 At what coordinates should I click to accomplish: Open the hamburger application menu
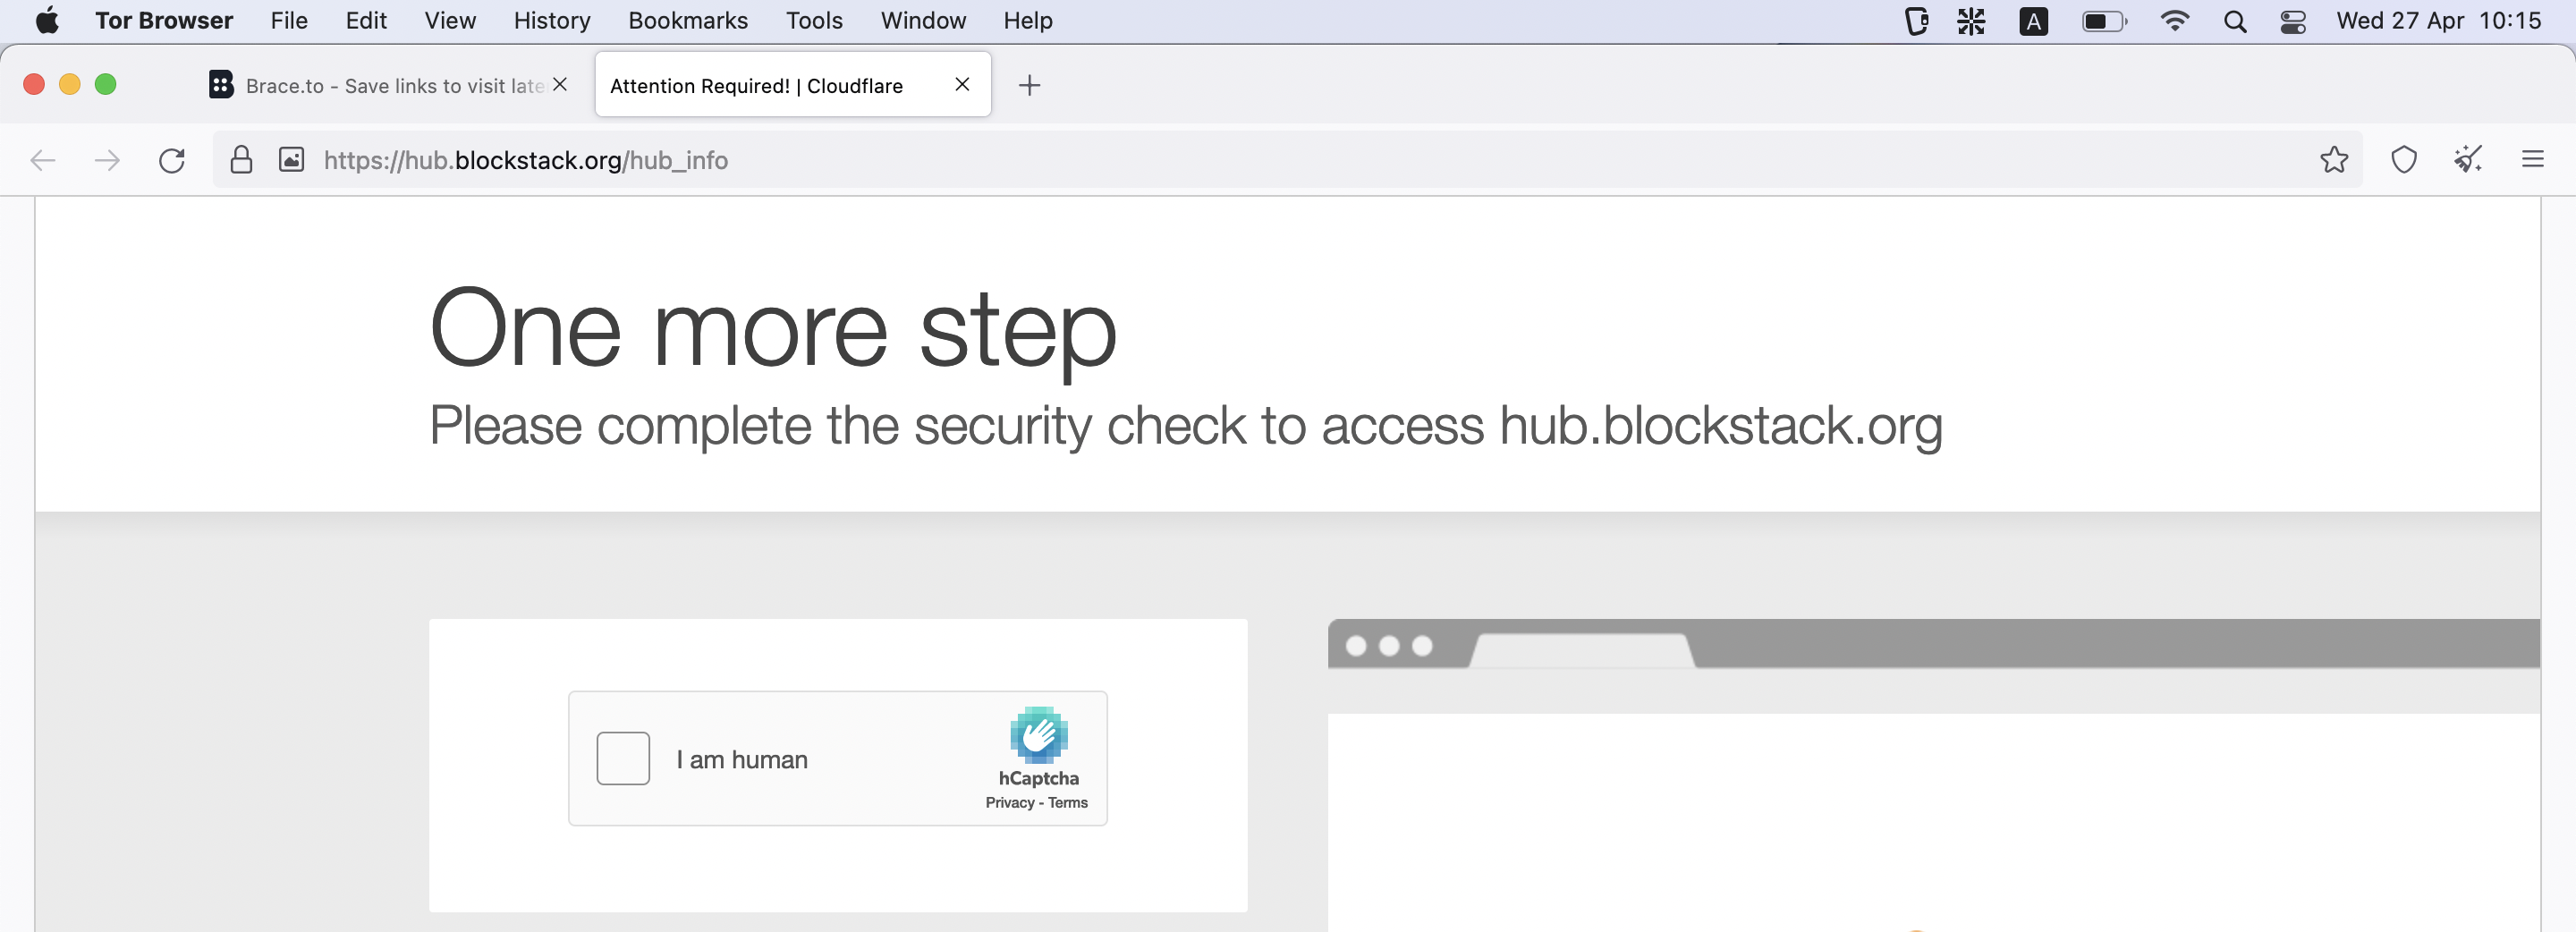pyautogui.click(x=2532, y=159)
